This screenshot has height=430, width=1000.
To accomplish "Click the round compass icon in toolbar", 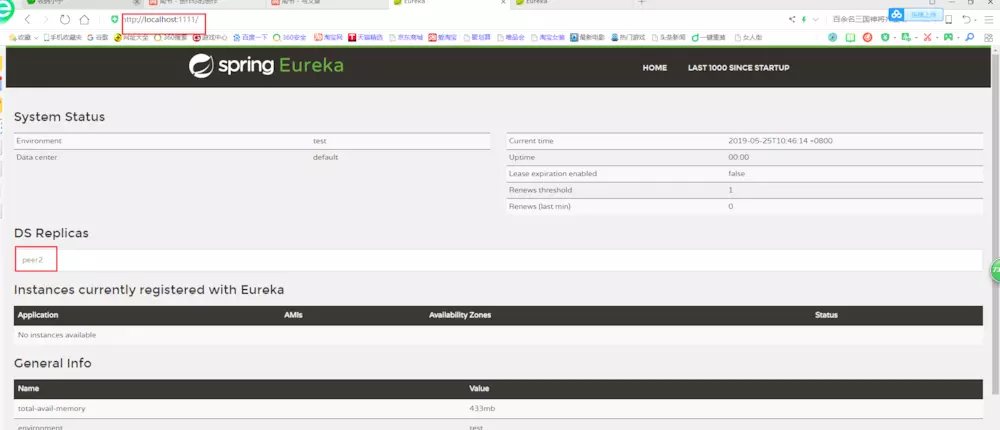I will pos(833,38).
